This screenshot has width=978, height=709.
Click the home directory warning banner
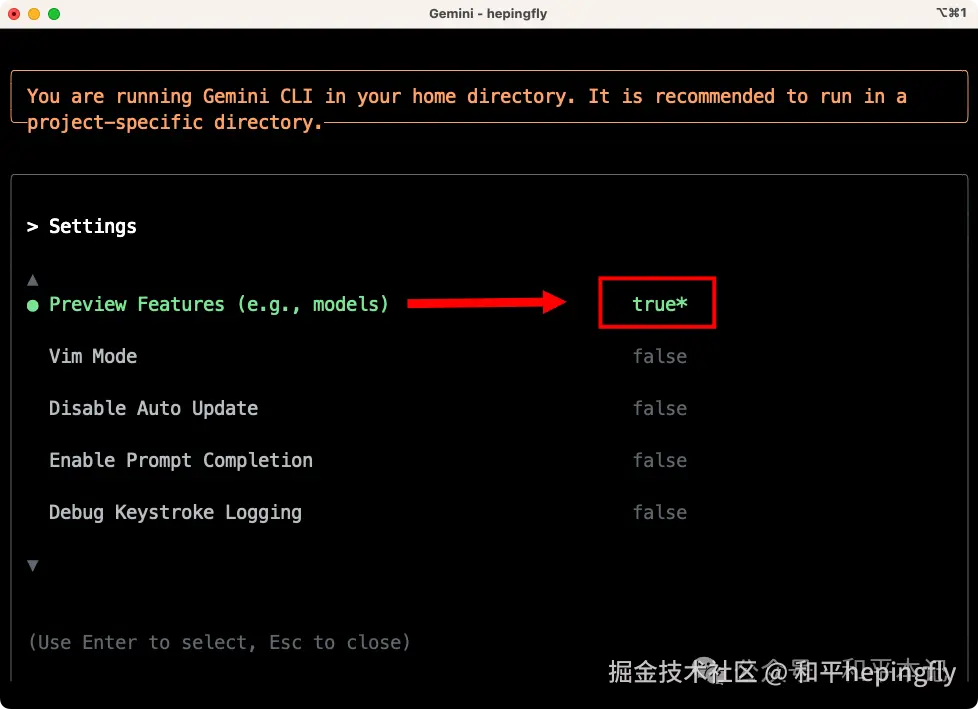coord(489,97)
